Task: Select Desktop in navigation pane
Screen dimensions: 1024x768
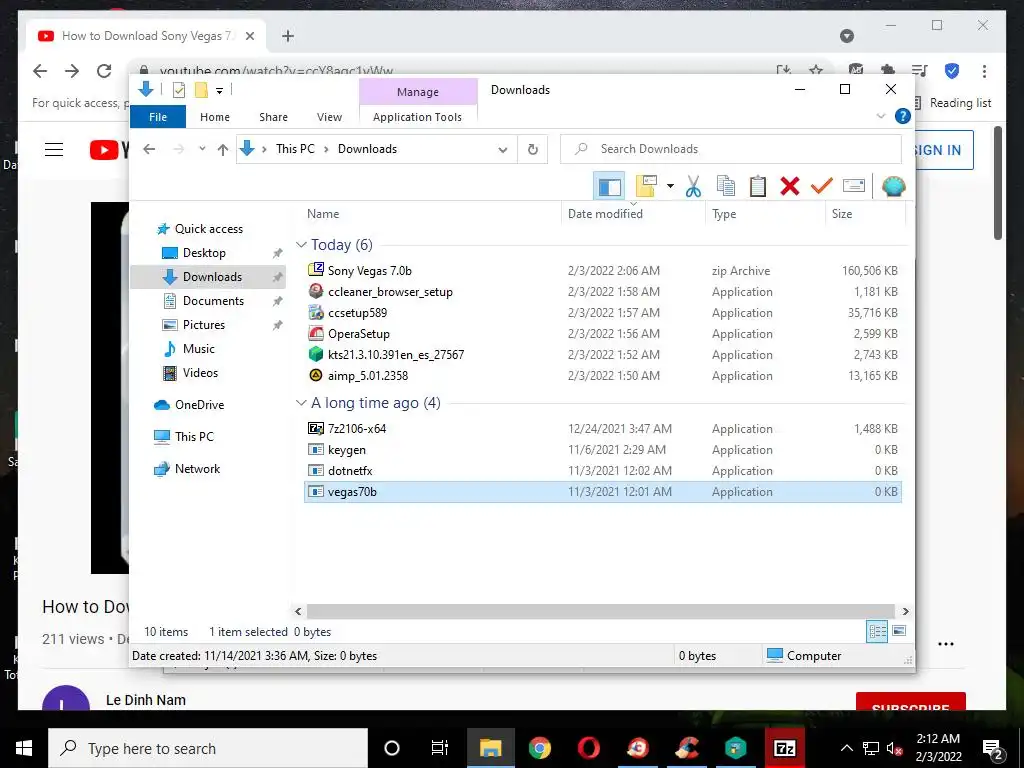Action: (204, 253)
